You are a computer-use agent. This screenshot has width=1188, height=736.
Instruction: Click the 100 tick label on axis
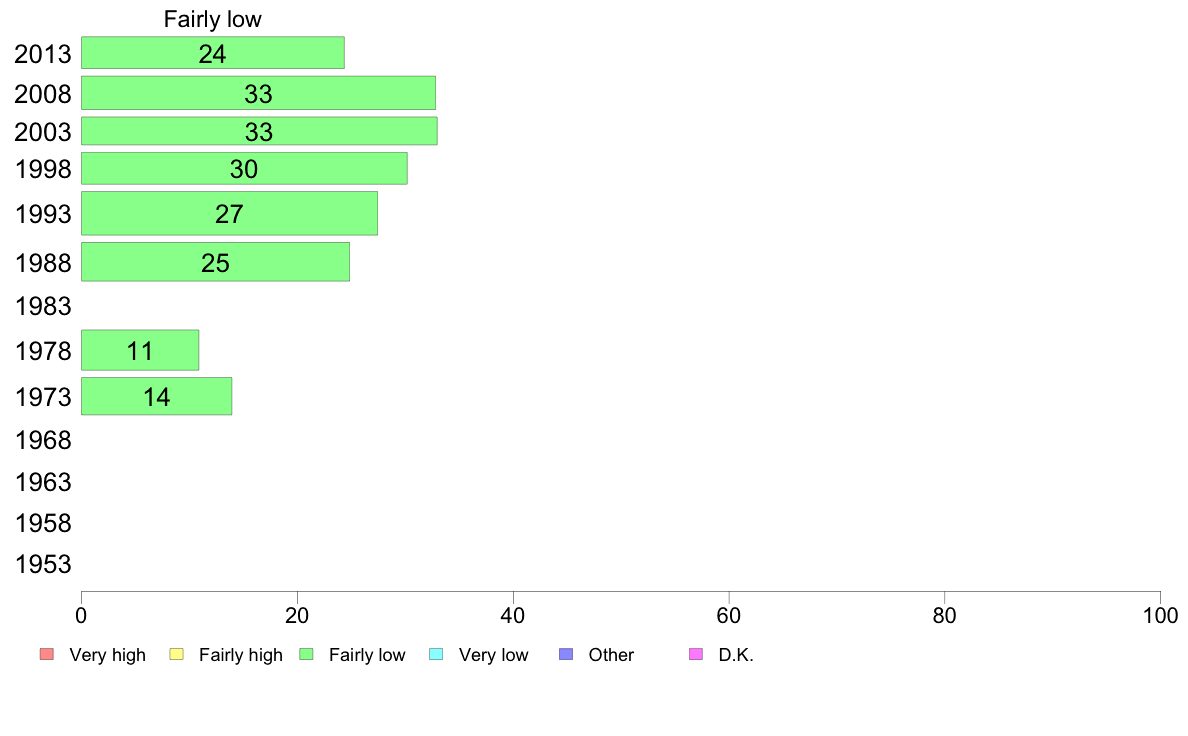[x=1160, y=615]
